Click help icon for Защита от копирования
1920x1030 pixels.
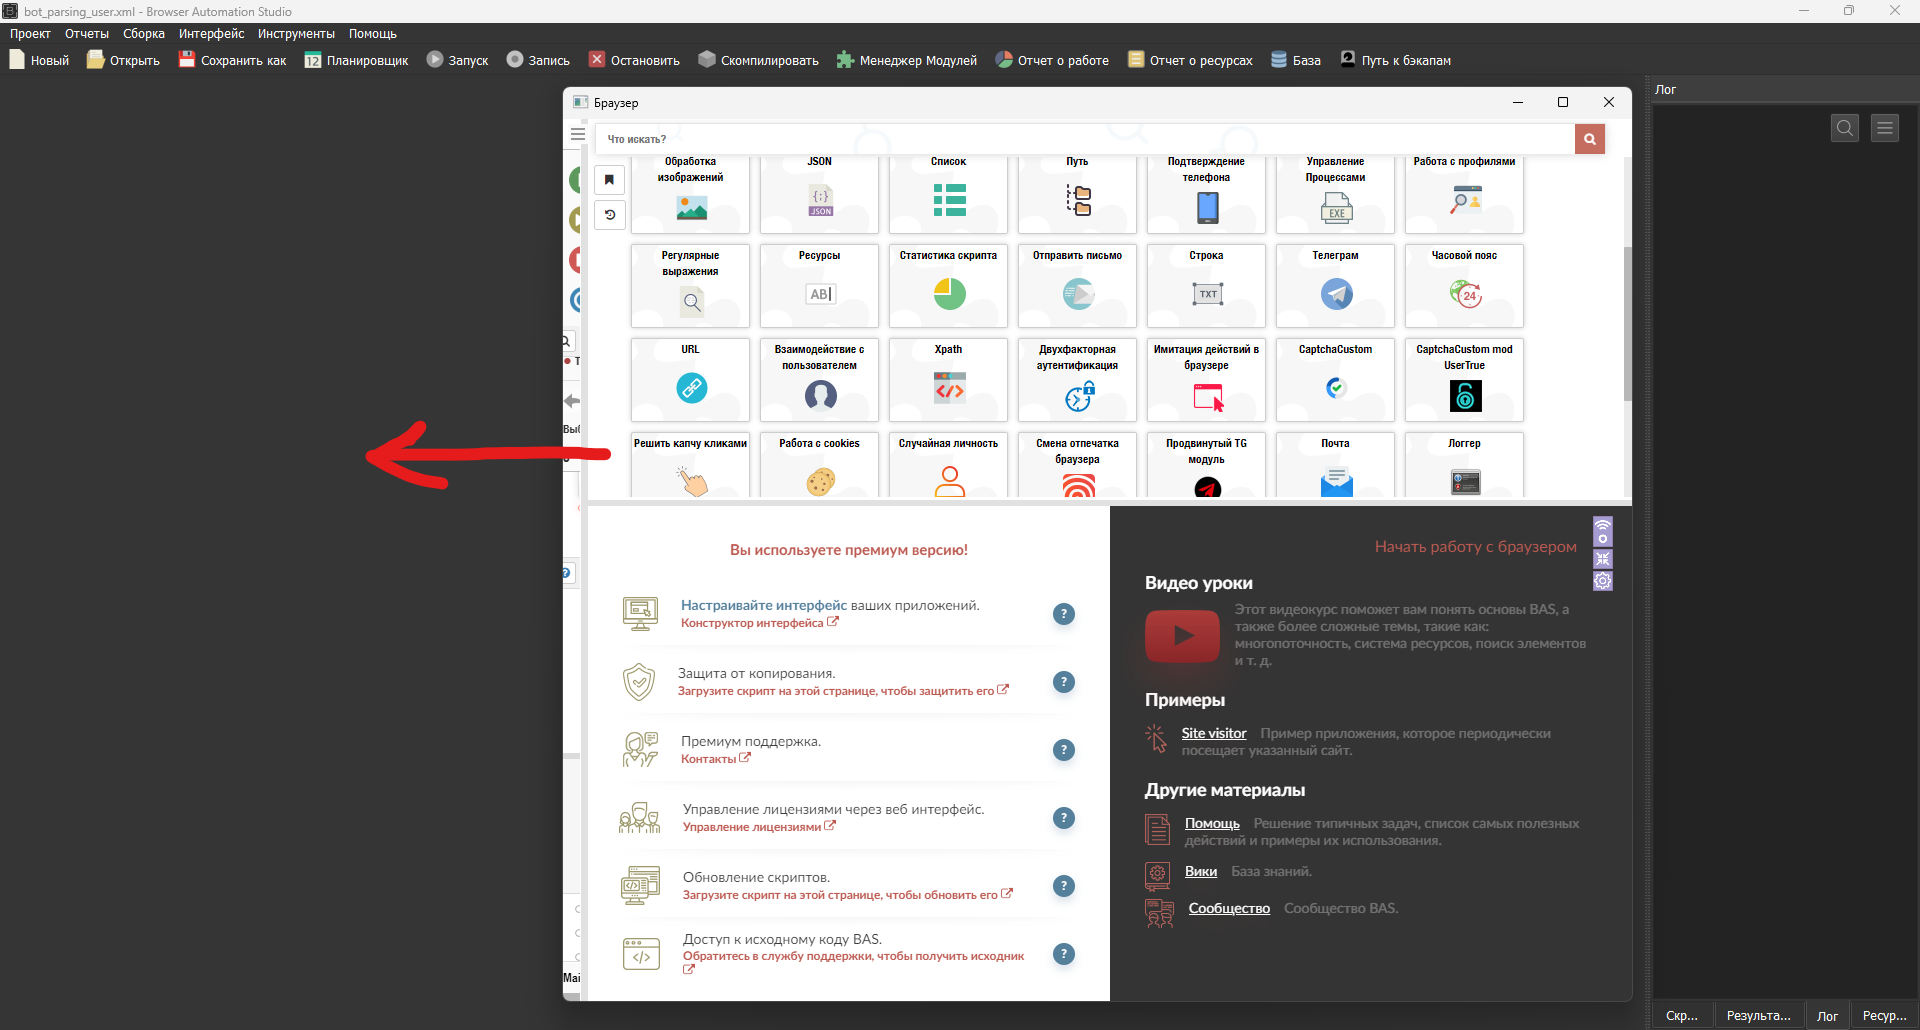coord(1063,682)
